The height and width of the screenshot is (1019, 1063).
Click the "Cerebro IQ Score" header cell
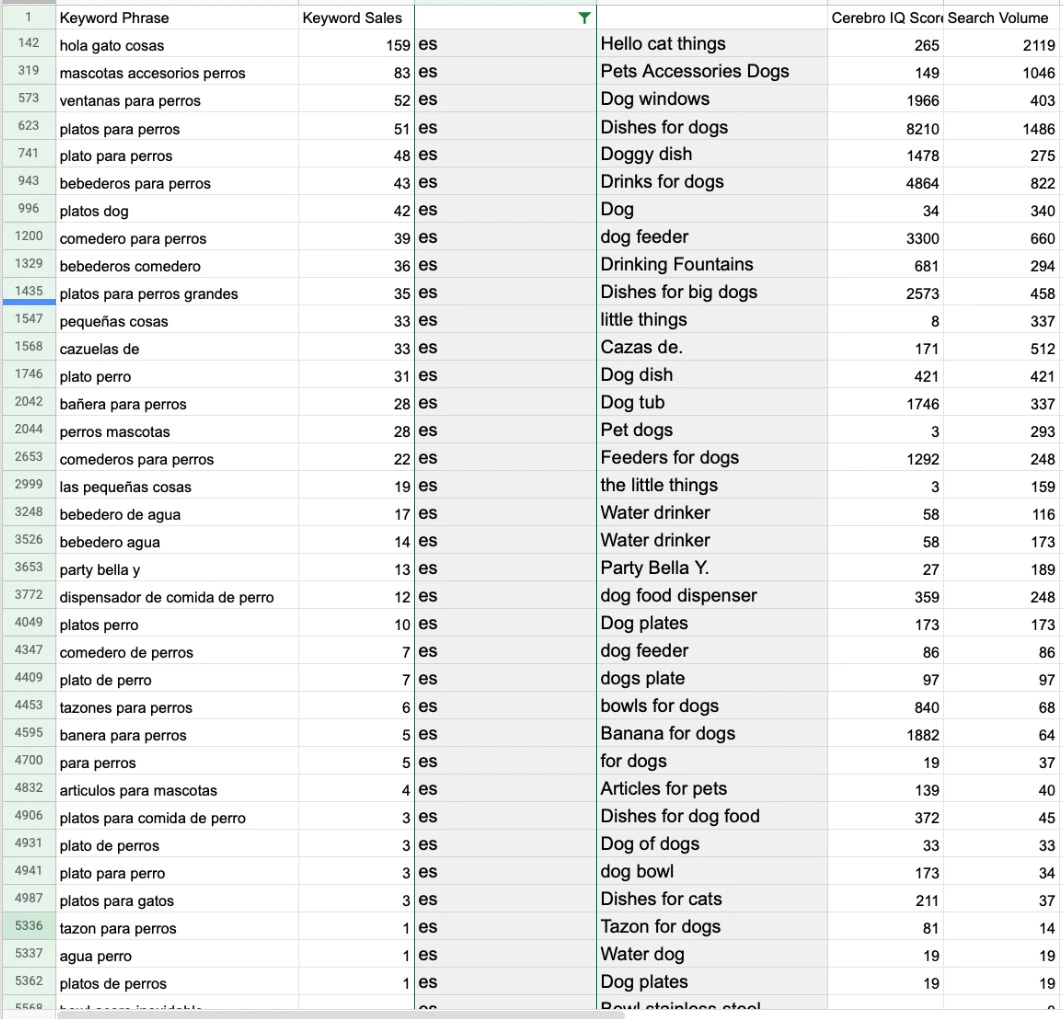[x=885, y=18]
